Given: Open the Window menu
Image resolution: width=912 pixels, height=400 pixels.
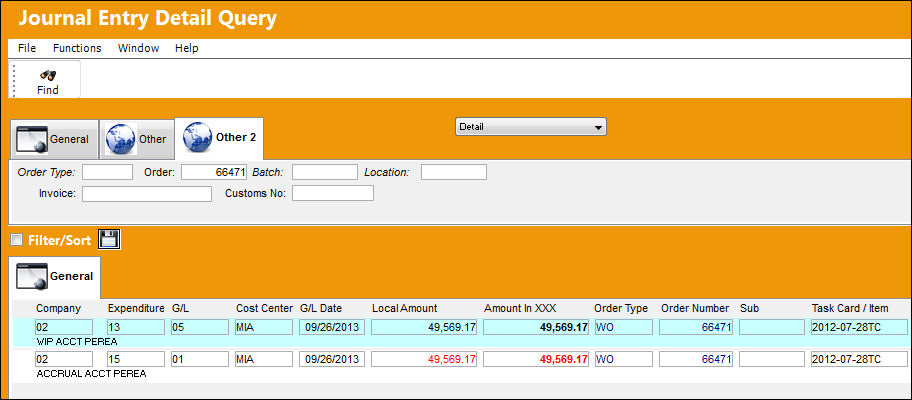Looking at the screenshot, I should 138,48.
